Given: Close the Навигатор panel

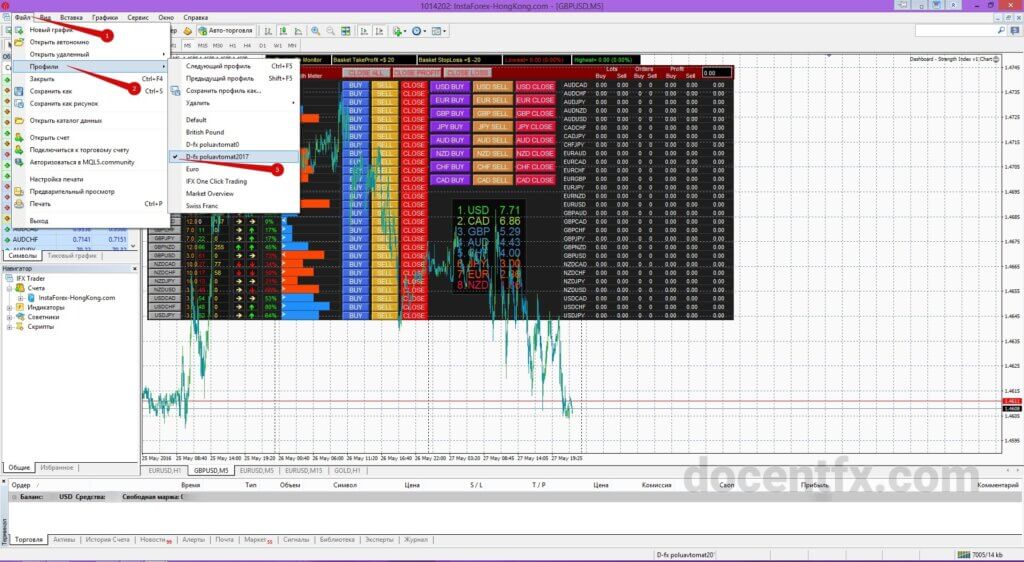Looking at the screenshot, I should [135, 268].
